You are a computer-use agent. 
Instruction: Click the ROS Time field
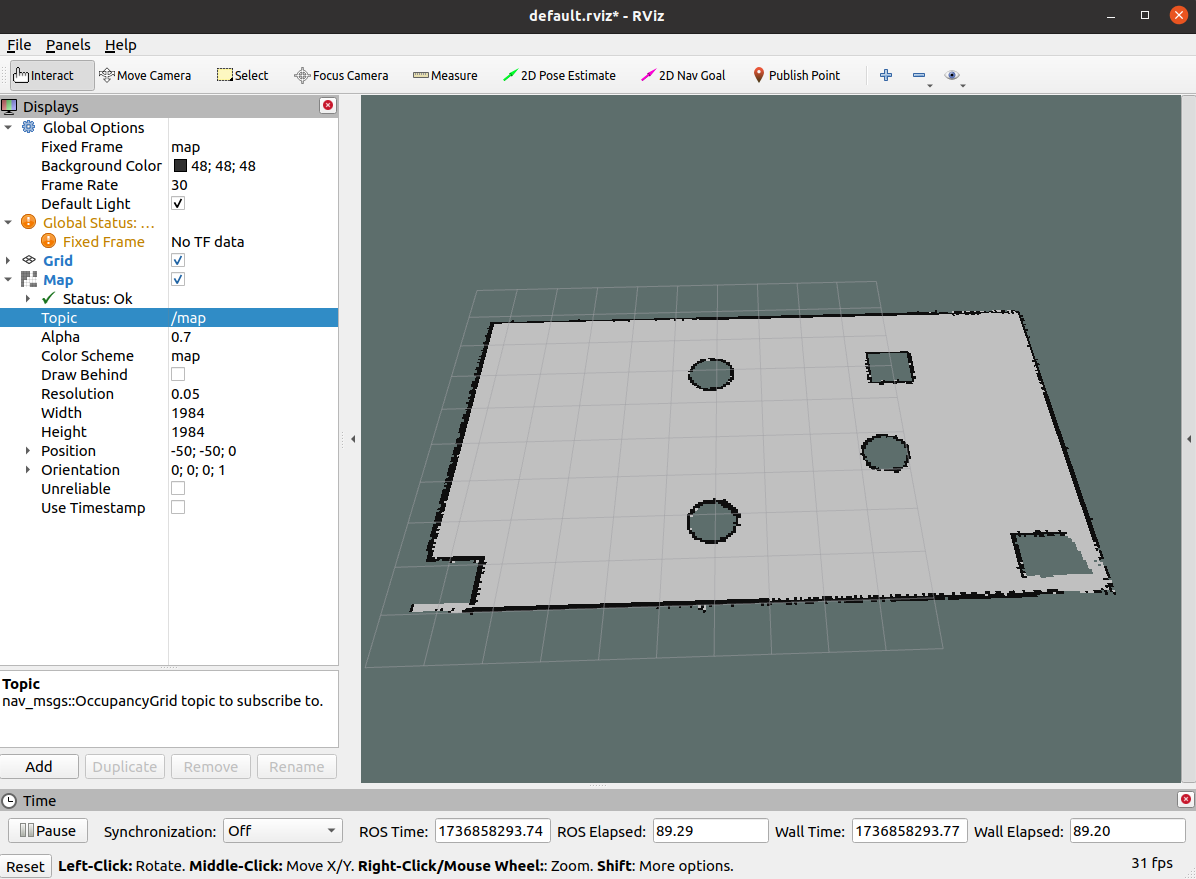(491, 831)
